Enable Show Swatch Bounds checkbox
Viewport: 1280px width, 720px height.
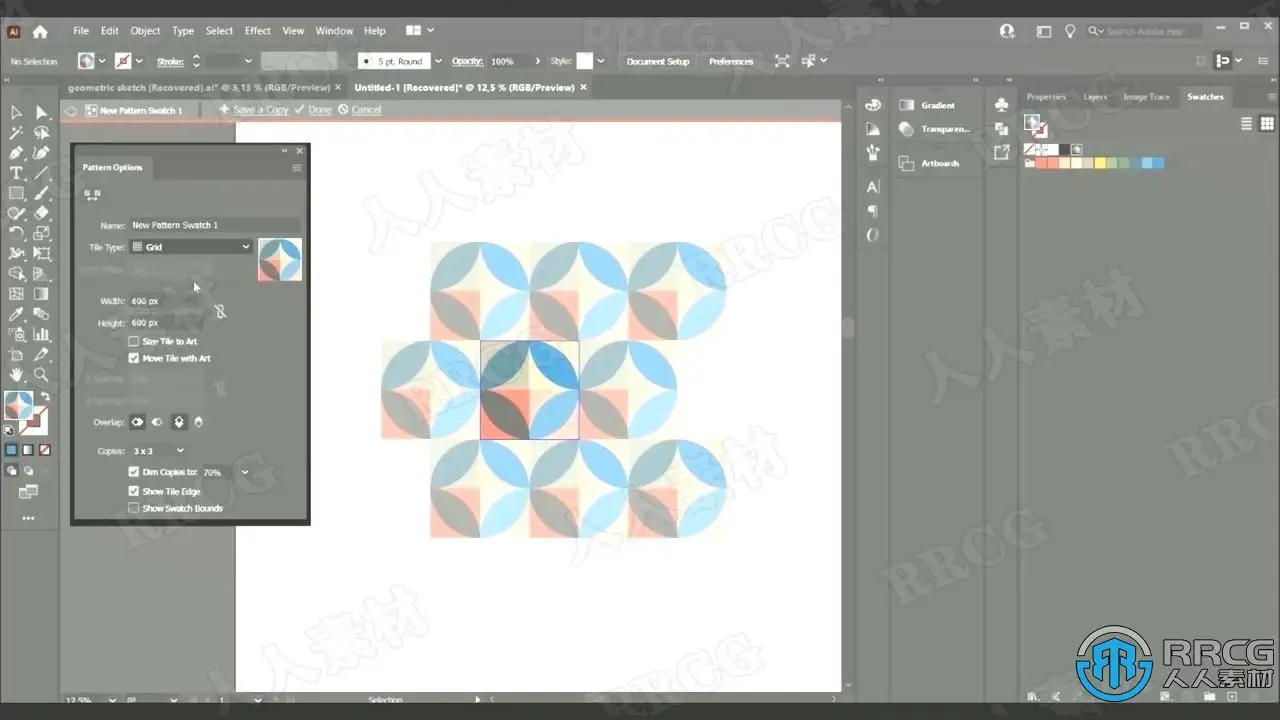(134, 508)
